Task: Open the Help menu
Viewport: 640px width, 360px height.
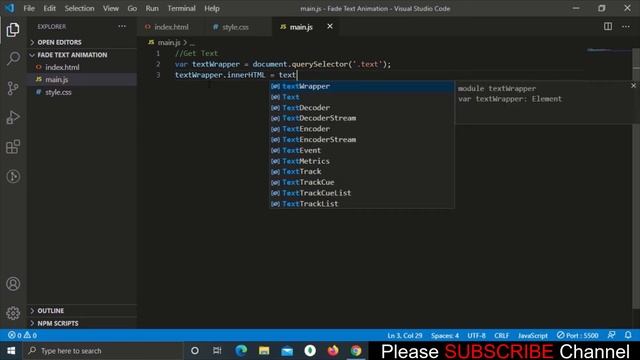Action: 212,8
